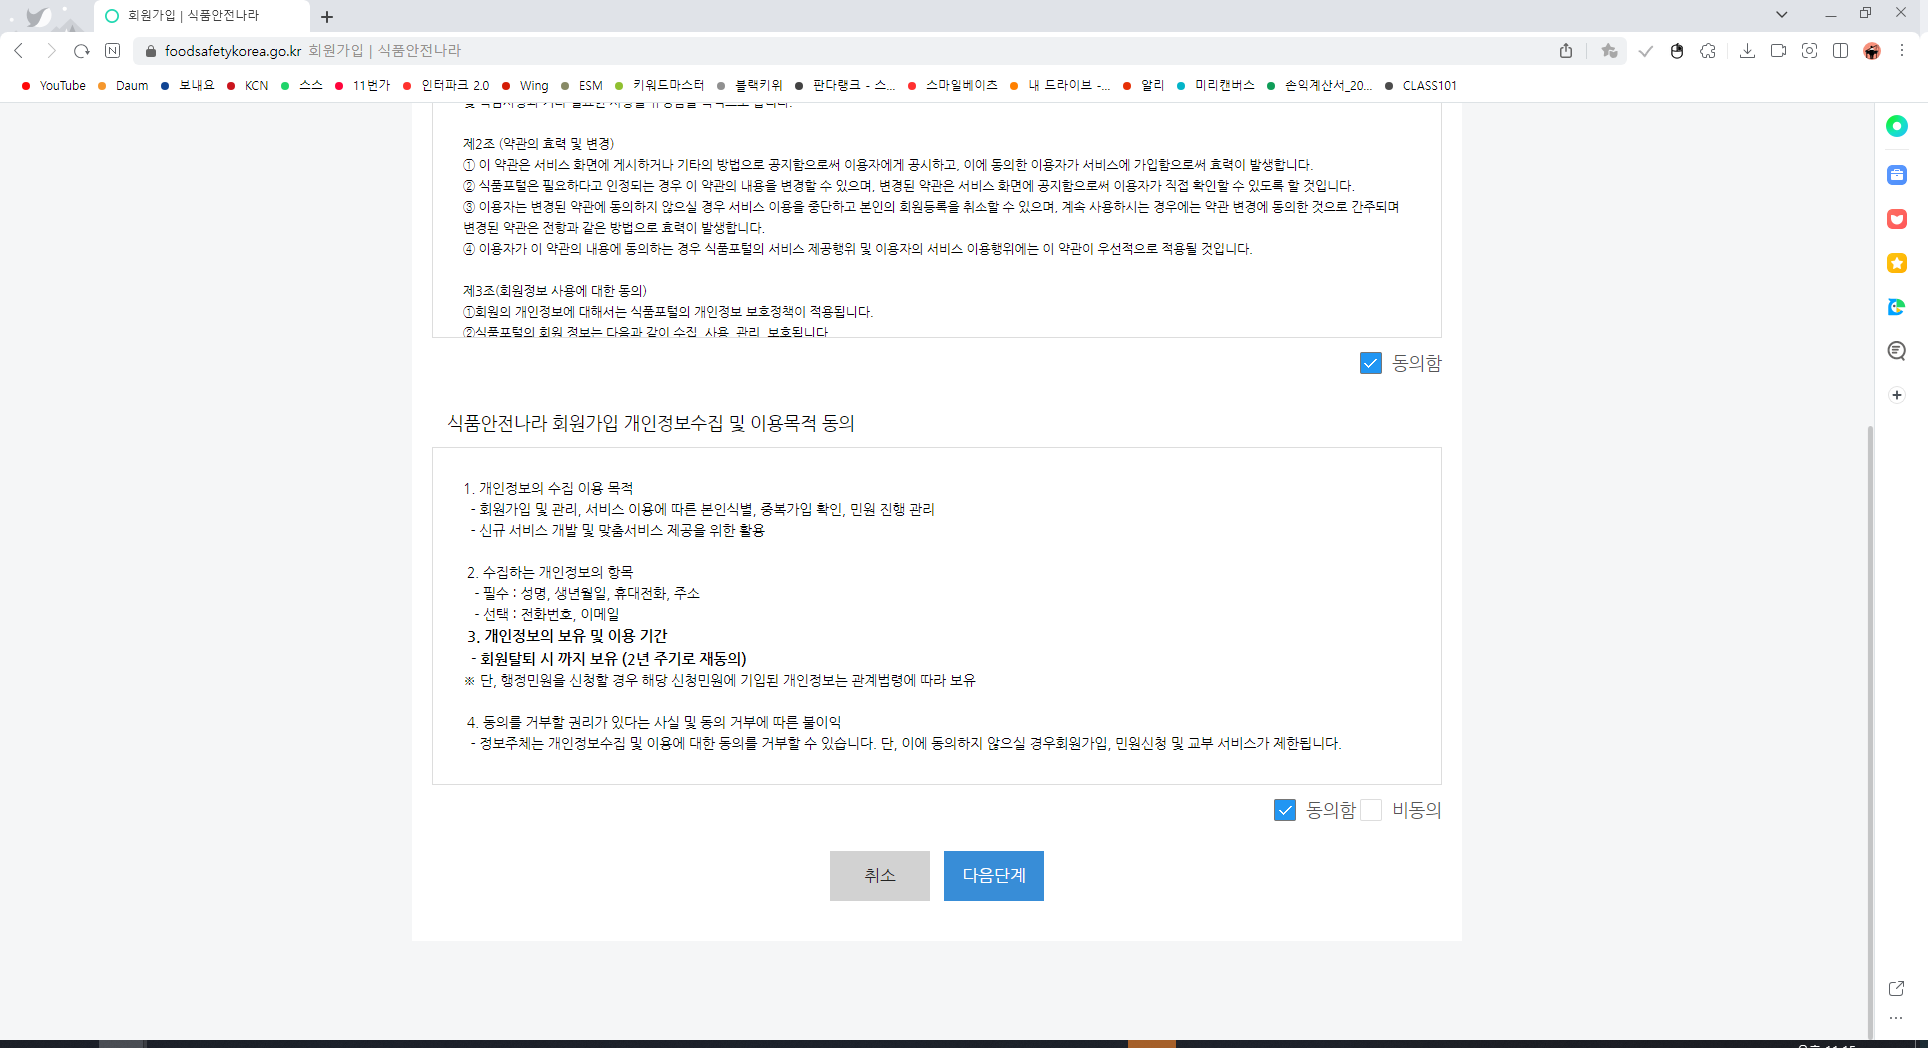Toggle the personal info 동의함 checkbox
The width and height of the screenshot is (1928, 1048).
point(1285,810)
